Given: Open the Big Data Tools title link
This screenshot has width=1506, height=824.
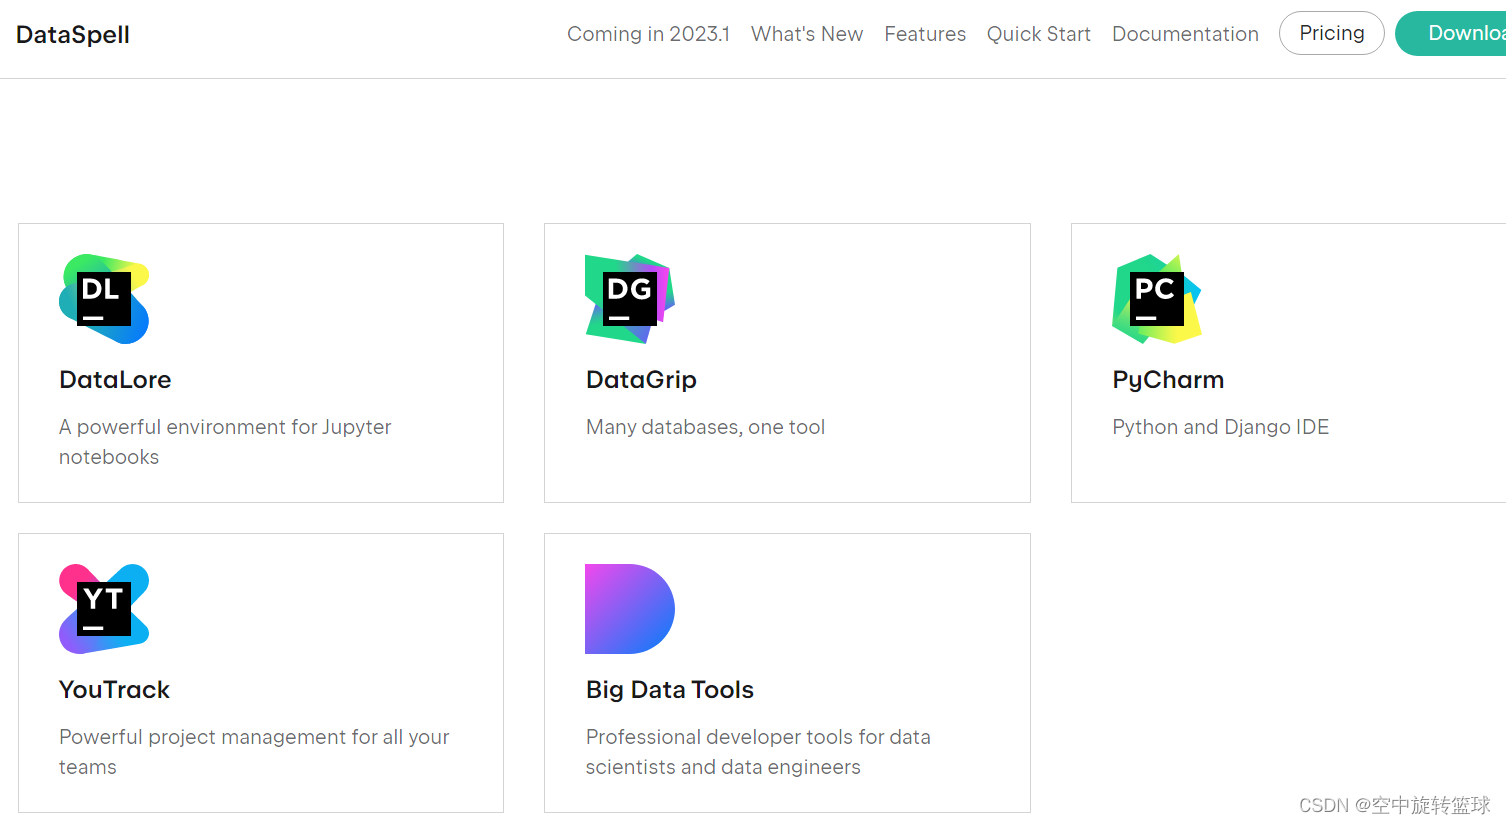Looking at the screenshot, I should coord(670,690).
